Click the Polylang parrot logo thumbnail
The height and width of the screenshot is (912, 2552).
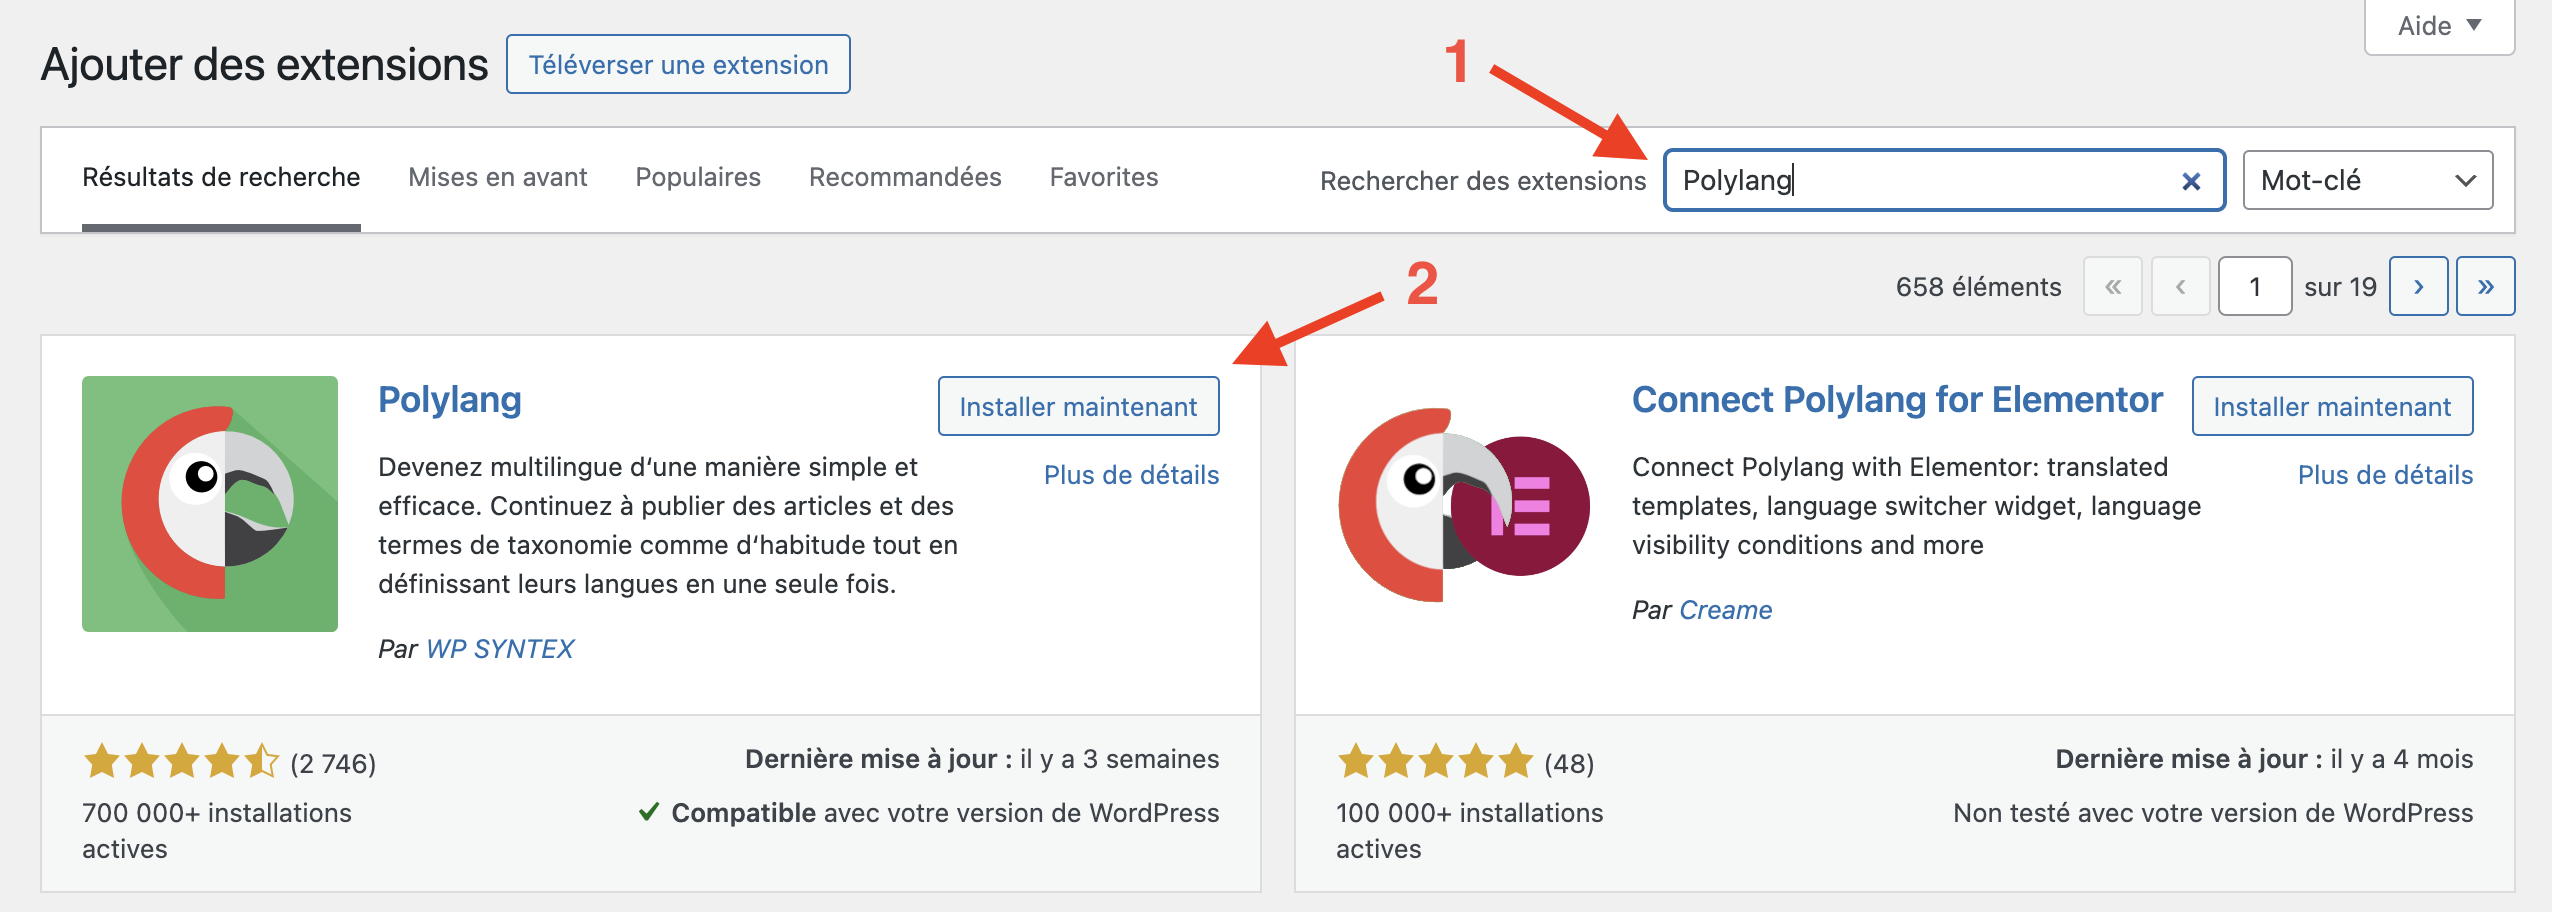(210, 504)
